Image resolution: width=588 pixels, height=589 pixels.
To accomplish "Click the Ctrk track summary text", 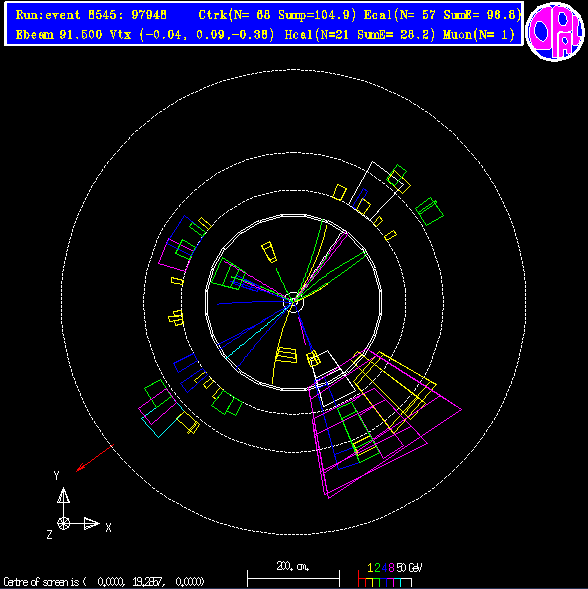I will click(277, 15).
